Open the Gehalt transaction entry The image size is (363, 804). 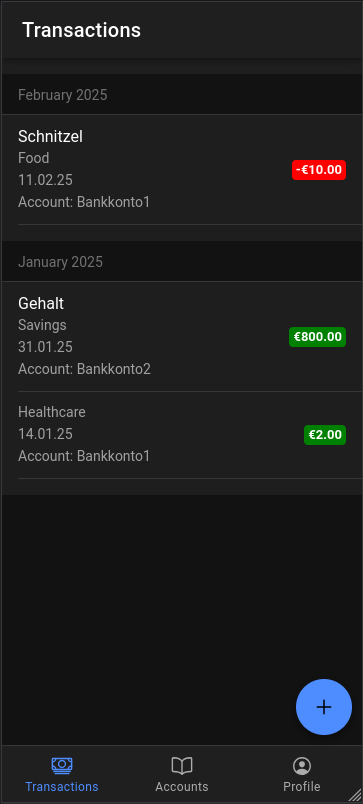click(x=182, y=337)
